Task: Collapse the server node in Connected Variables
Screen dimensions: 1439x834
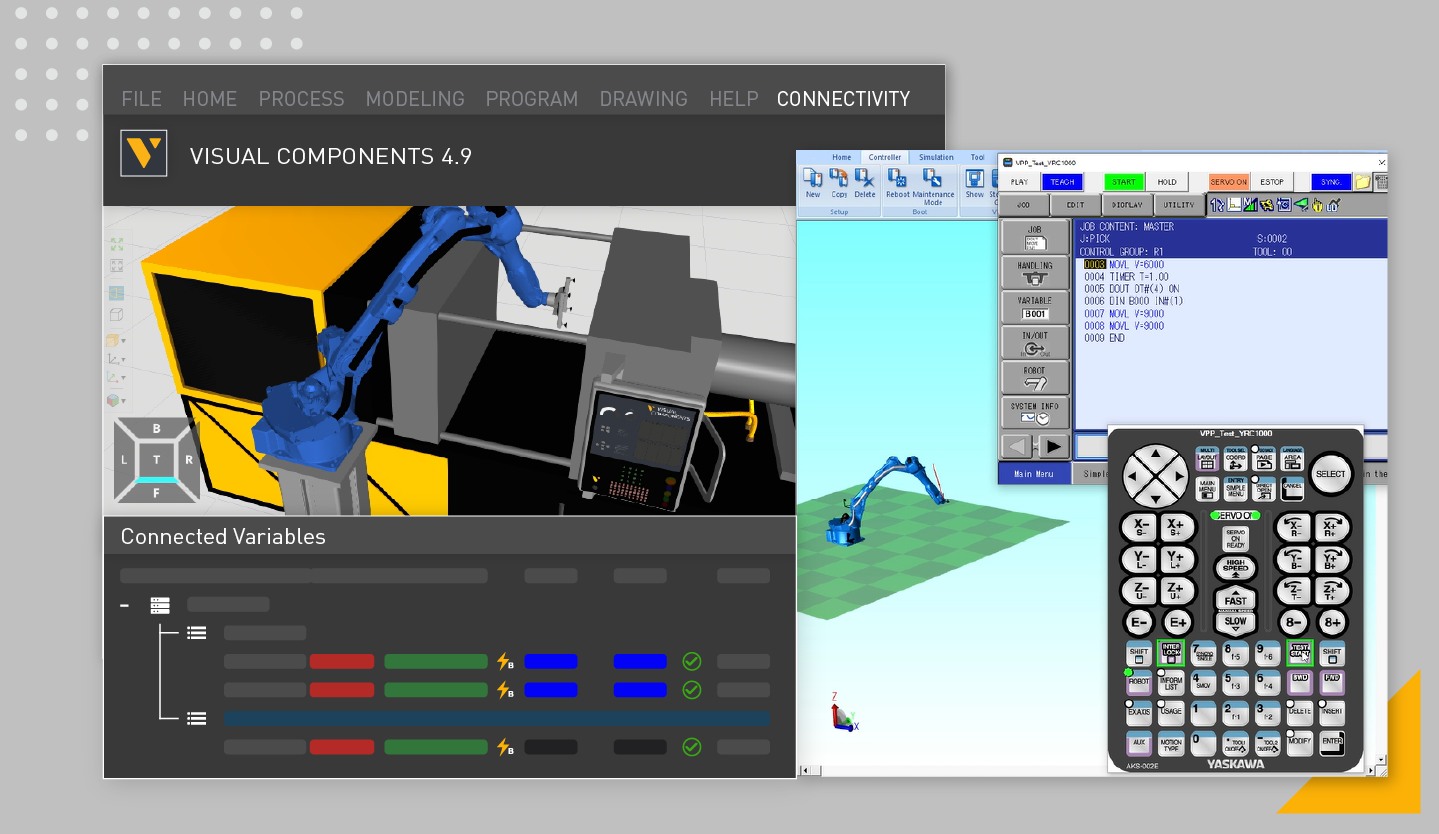Action: tap(124, 605)
